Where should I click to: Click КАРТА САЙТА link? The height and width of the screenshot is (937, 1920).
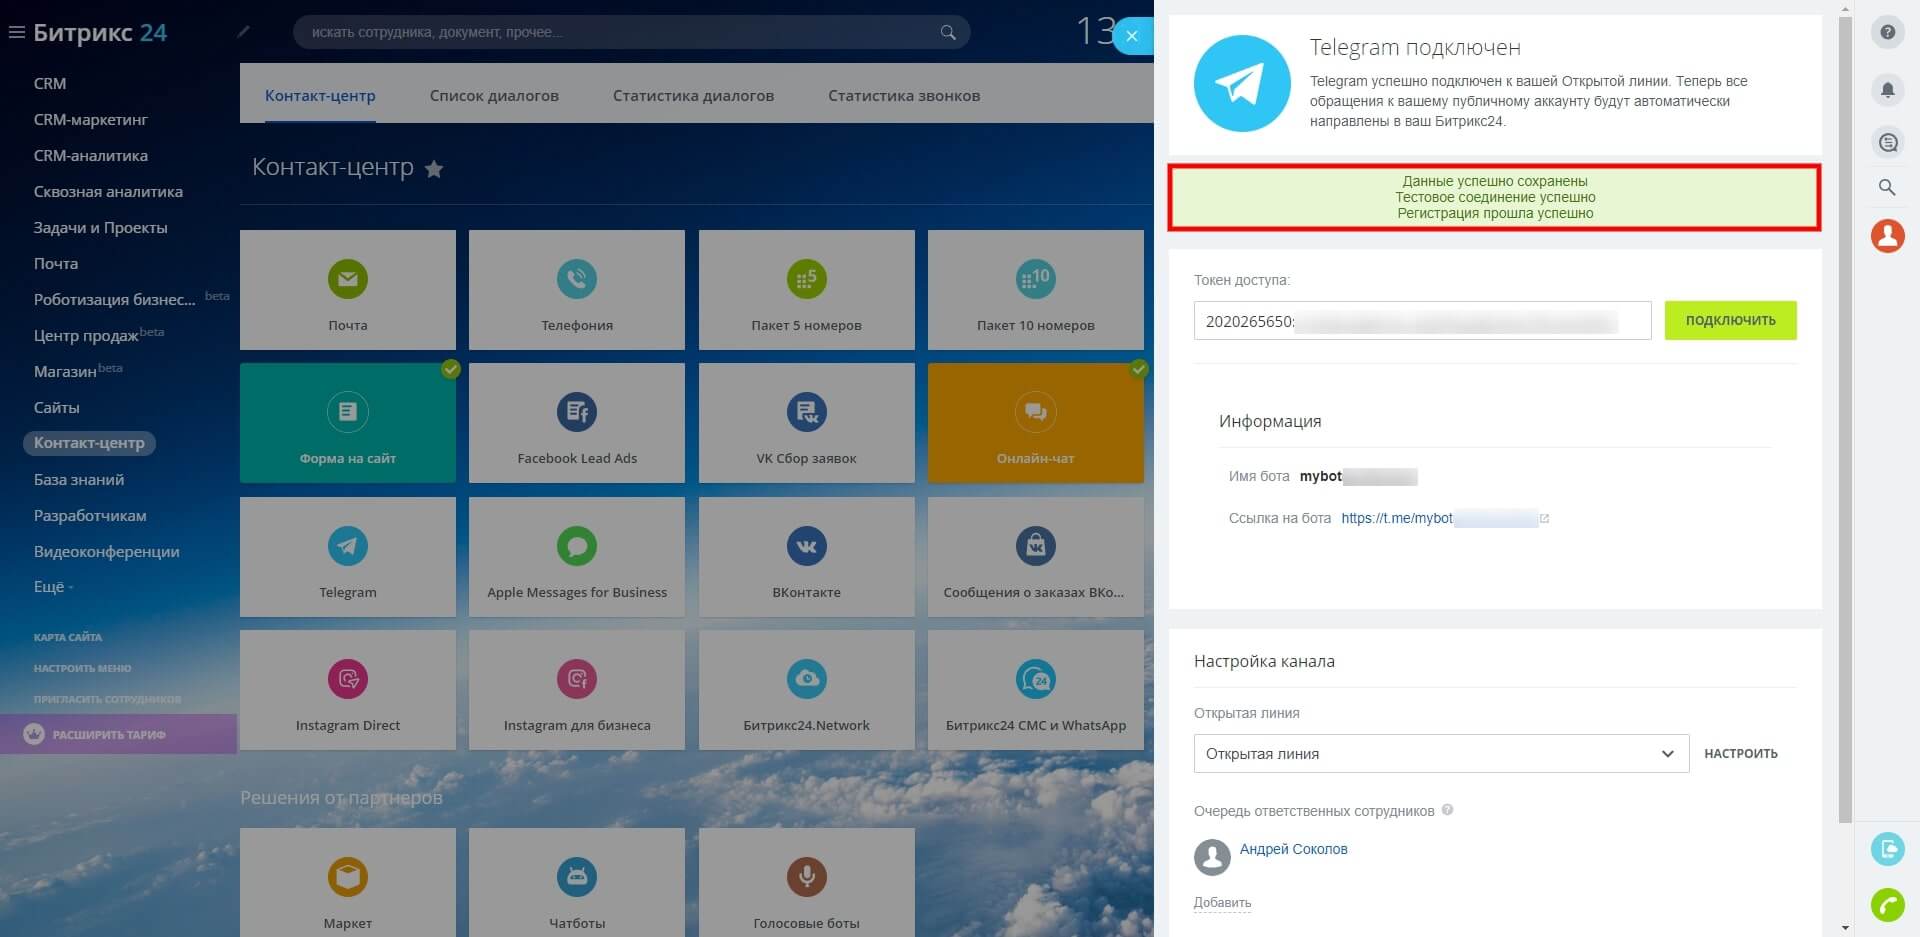coord(68,637)
